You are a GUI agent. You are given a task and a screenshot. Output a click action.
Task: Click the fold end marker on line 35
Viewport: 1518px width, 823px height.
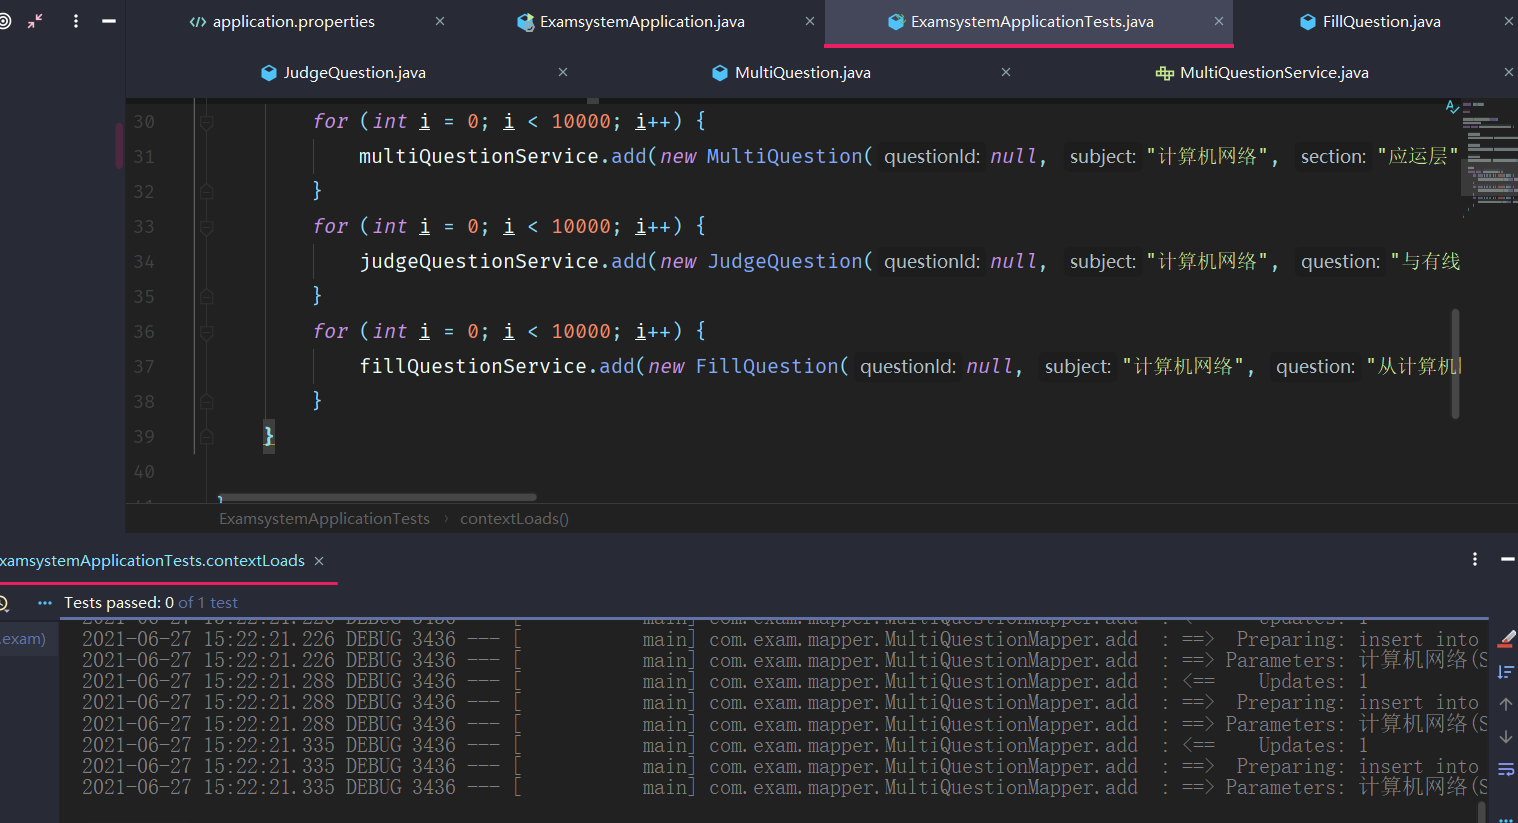coord(206,296)
